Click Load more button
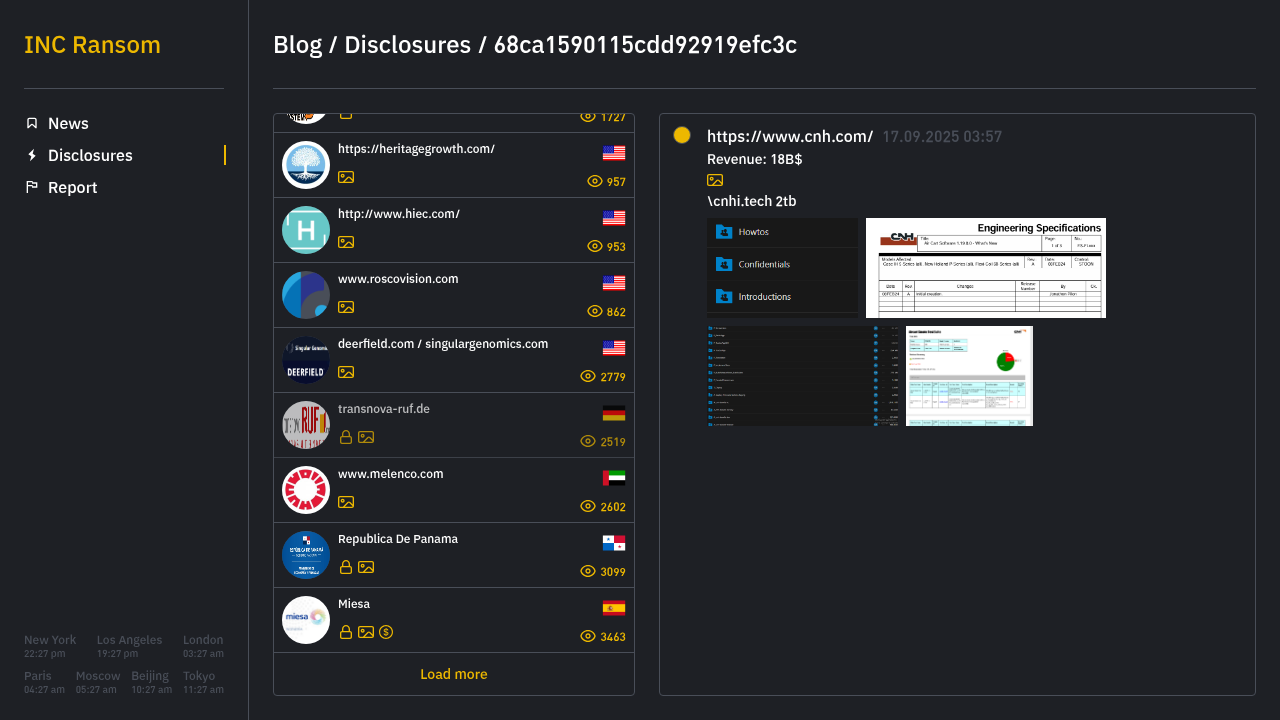Screen dimensions: 1280x720 coord(454,674)
